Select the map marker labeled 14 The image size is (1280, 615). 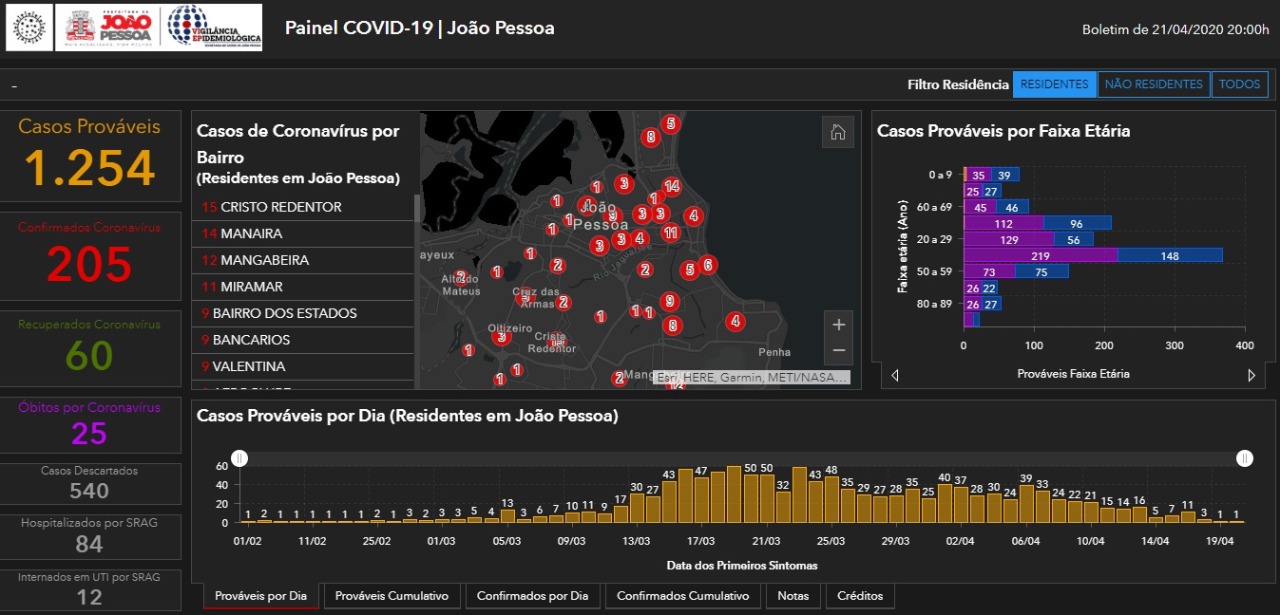[671, 186]
